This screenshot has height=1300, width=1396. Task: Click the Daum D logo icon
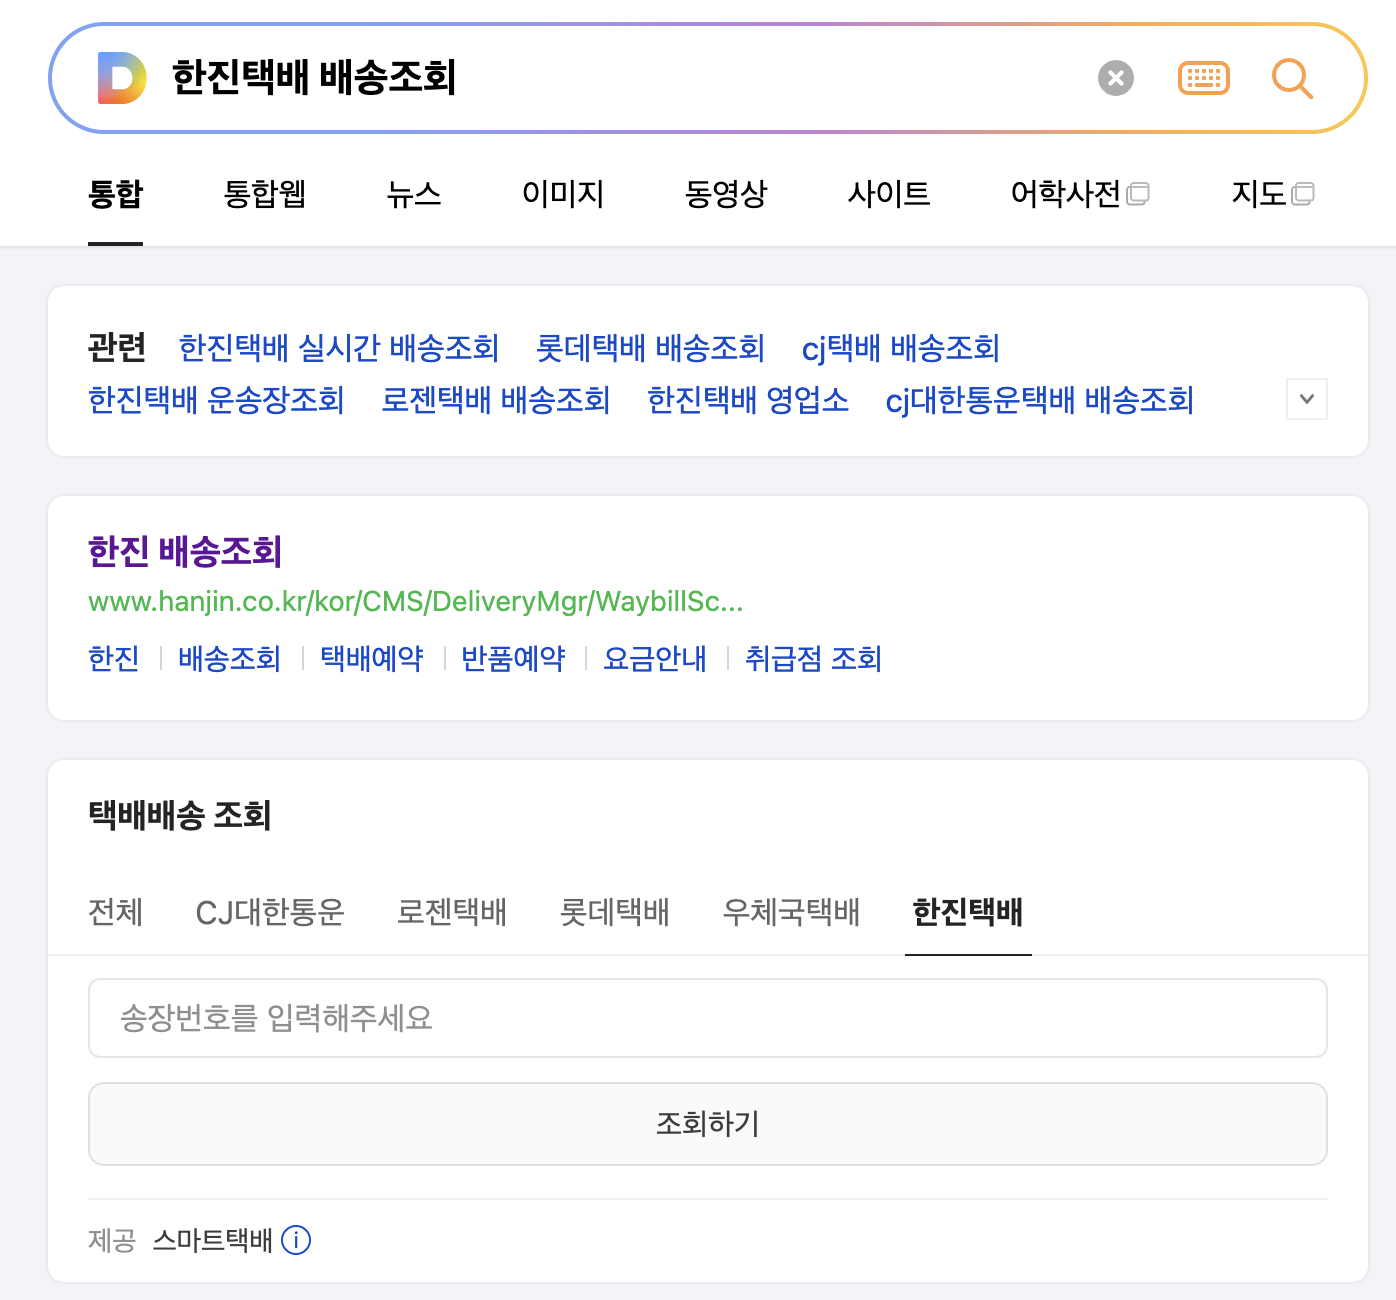pos(122,78)
